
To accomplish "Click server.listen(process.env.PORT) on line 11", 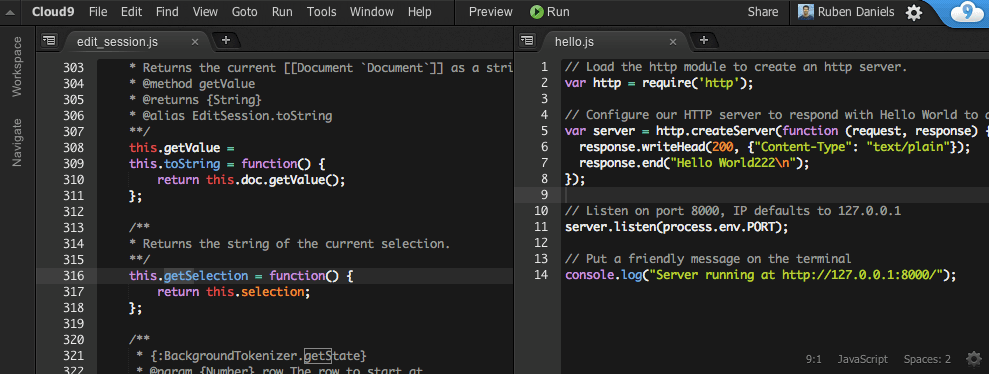I will [677, 227].
